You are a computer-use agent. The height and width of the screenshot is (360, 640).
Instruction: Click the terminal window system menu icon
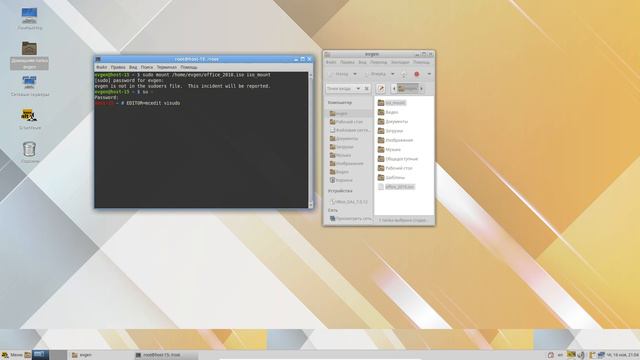98,59
